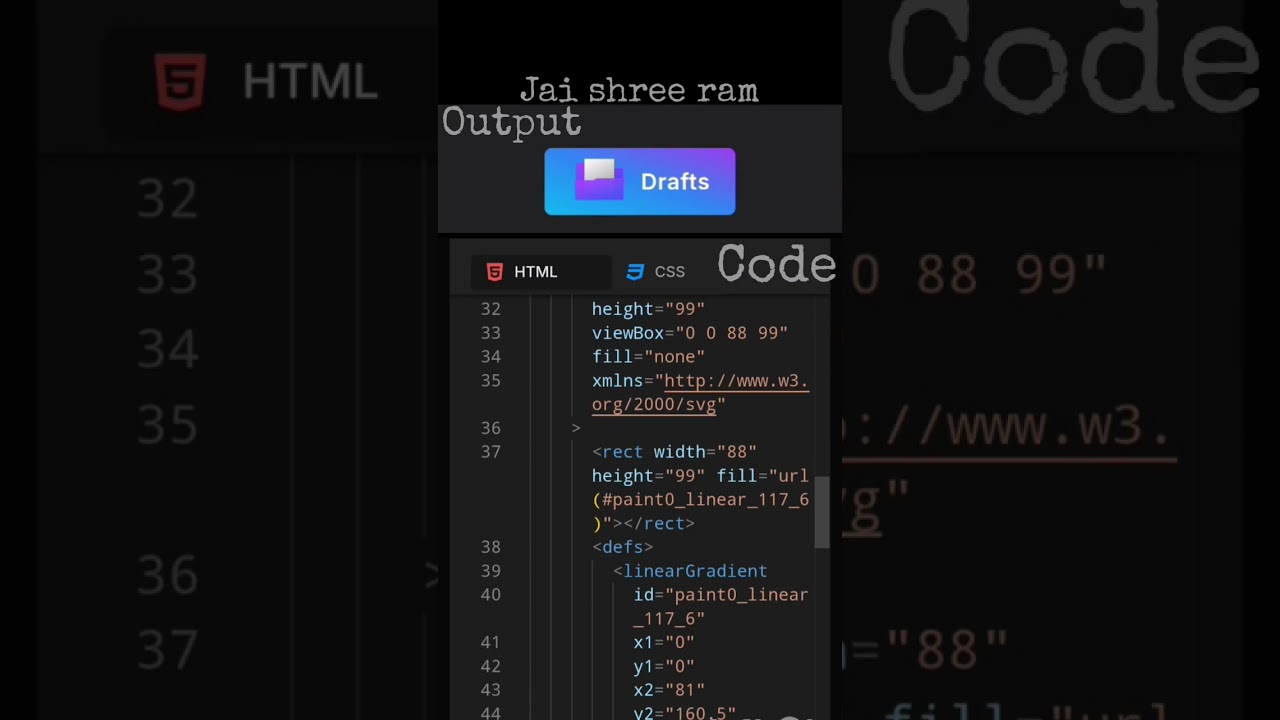Click line number 43 in gutter
This screenshot has width=1280, height=720.
tap(490, 690)
